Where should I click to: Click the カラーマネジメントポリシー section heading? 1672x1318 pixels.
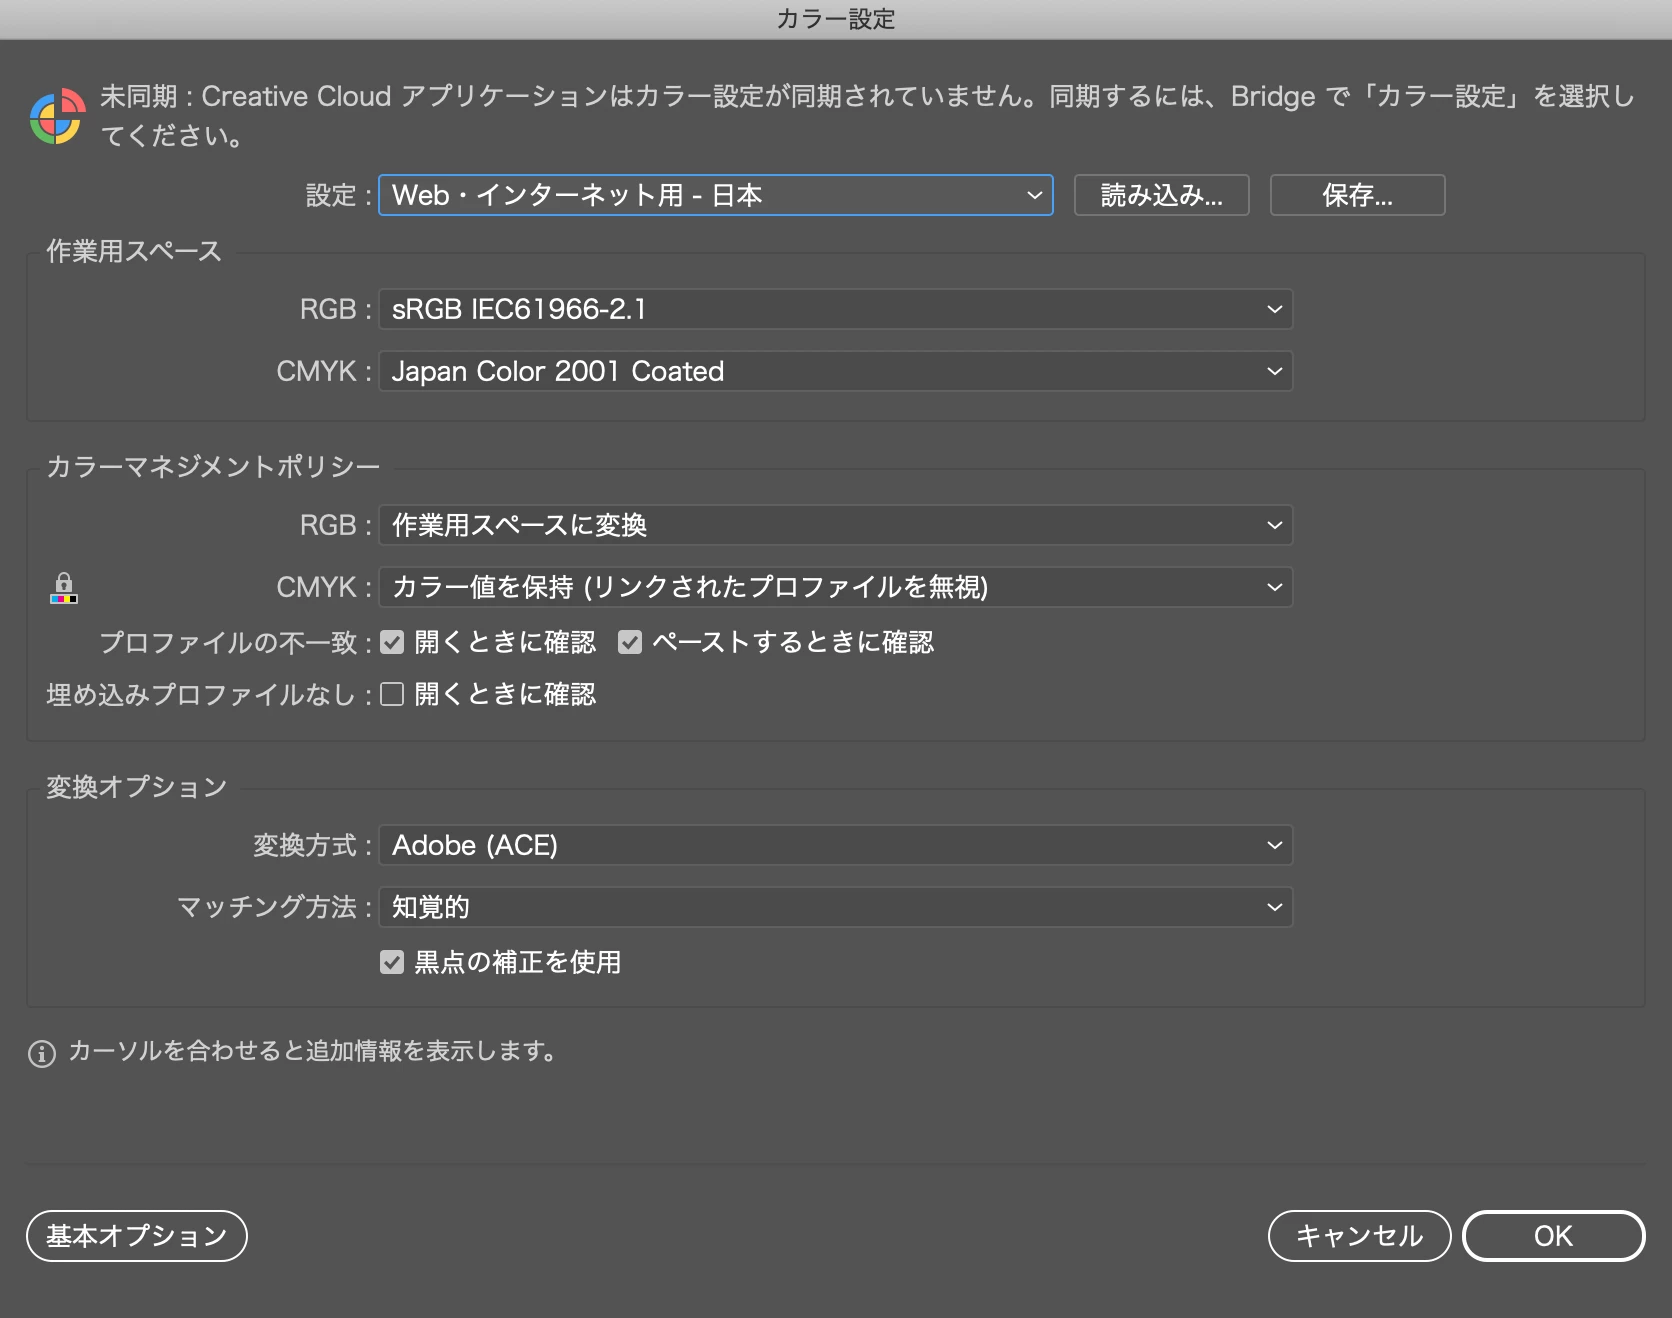point(213,467)
